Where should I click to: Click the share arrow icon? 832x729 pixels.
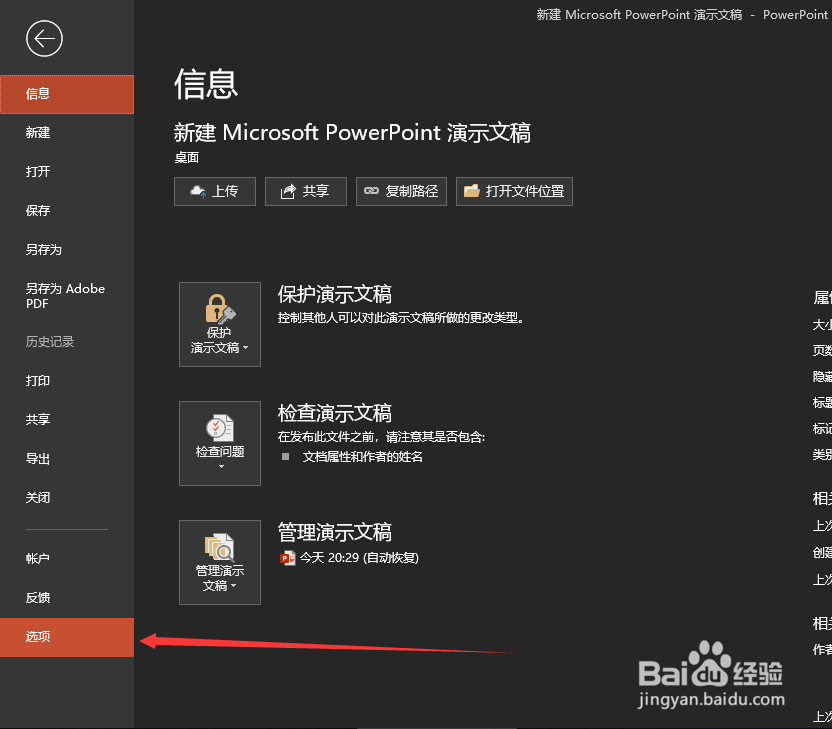coord(288,192)
